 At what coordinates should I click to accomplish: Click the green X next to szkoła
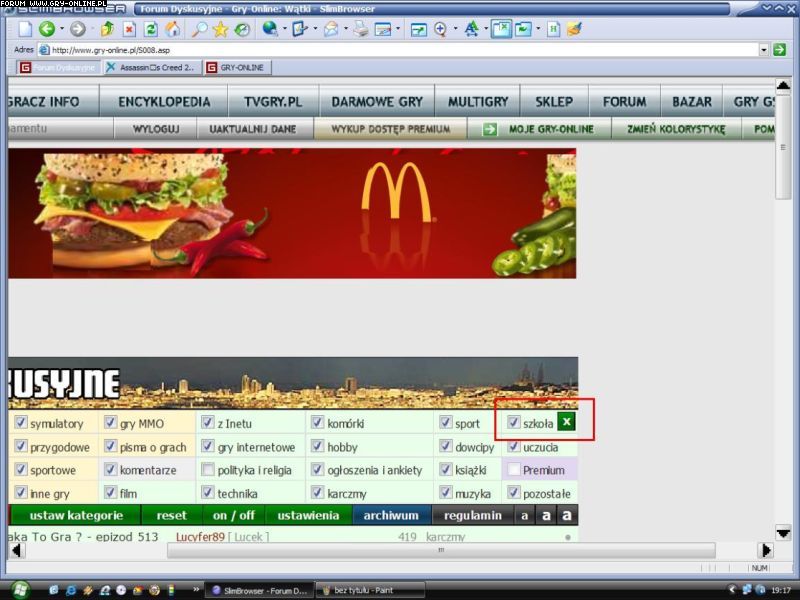(566, 422)
